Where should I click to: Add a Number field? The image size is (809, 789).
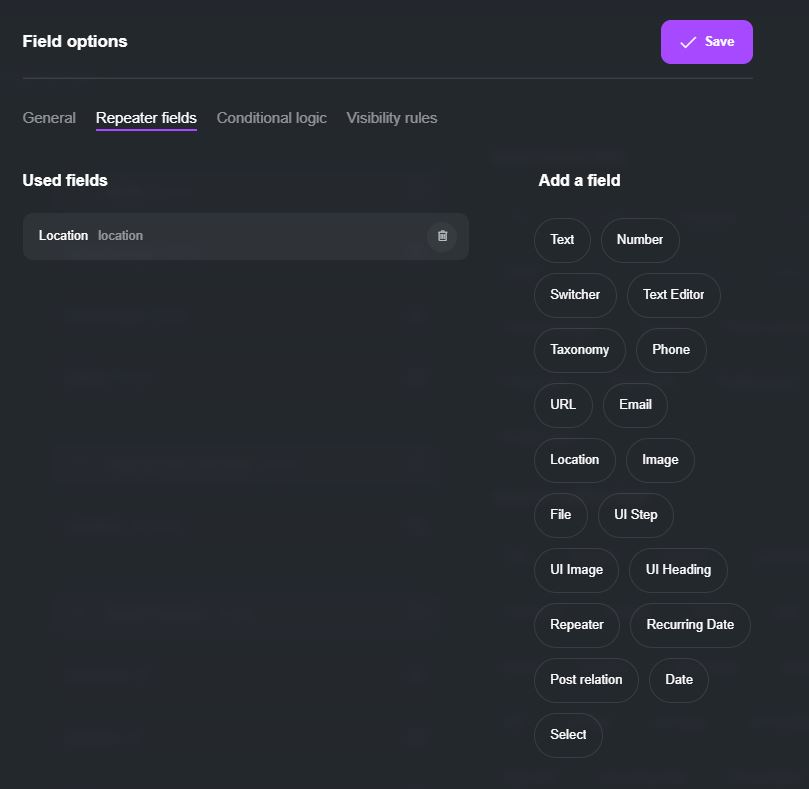[x=639, y=240]
